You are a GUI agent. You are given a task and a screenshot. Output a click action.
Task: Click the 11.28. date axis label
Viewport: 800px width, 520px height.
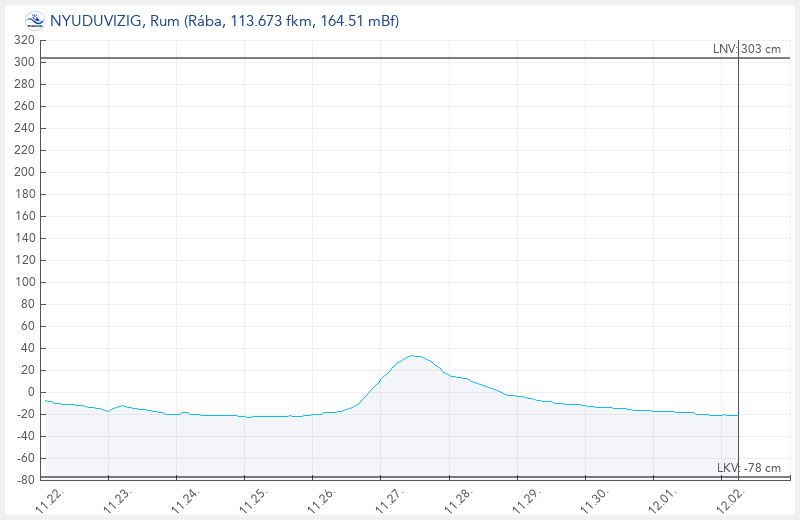tap(458, 501)
